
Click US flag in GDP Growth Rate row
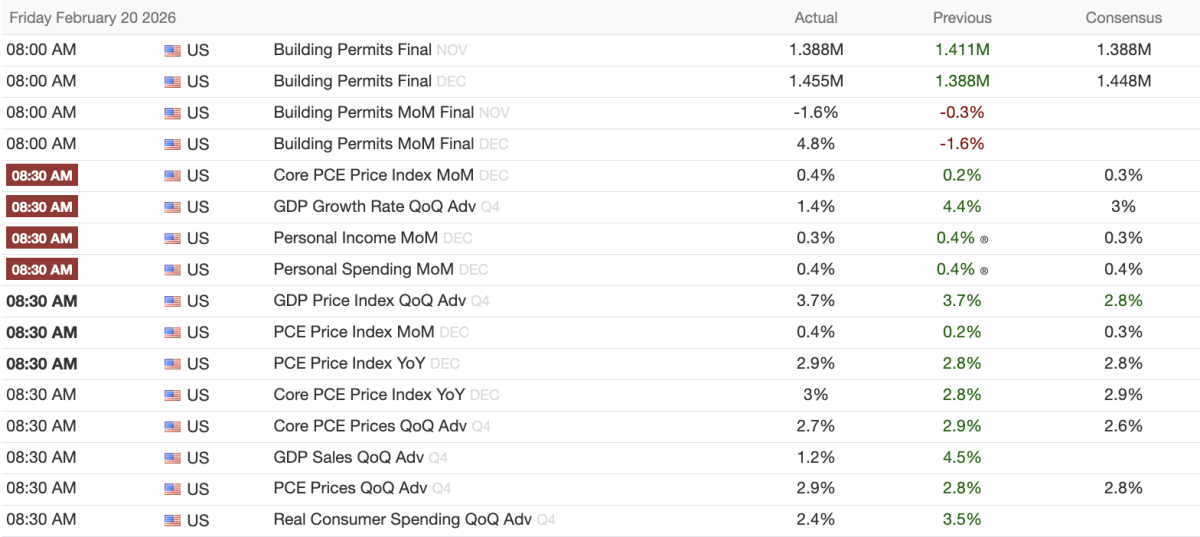[x=173, y=207]
